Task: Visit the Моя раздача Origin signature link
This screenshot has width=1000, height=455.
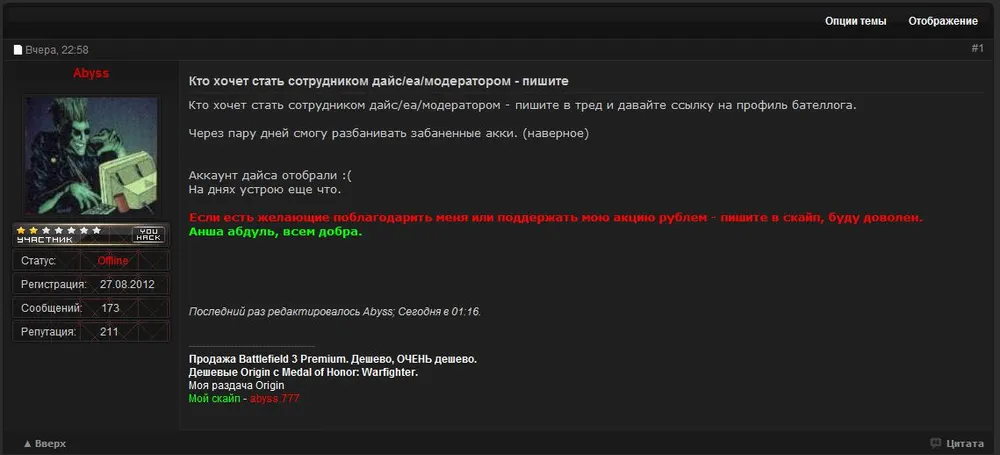Action: pyautogui.click(x=236, y=385)
